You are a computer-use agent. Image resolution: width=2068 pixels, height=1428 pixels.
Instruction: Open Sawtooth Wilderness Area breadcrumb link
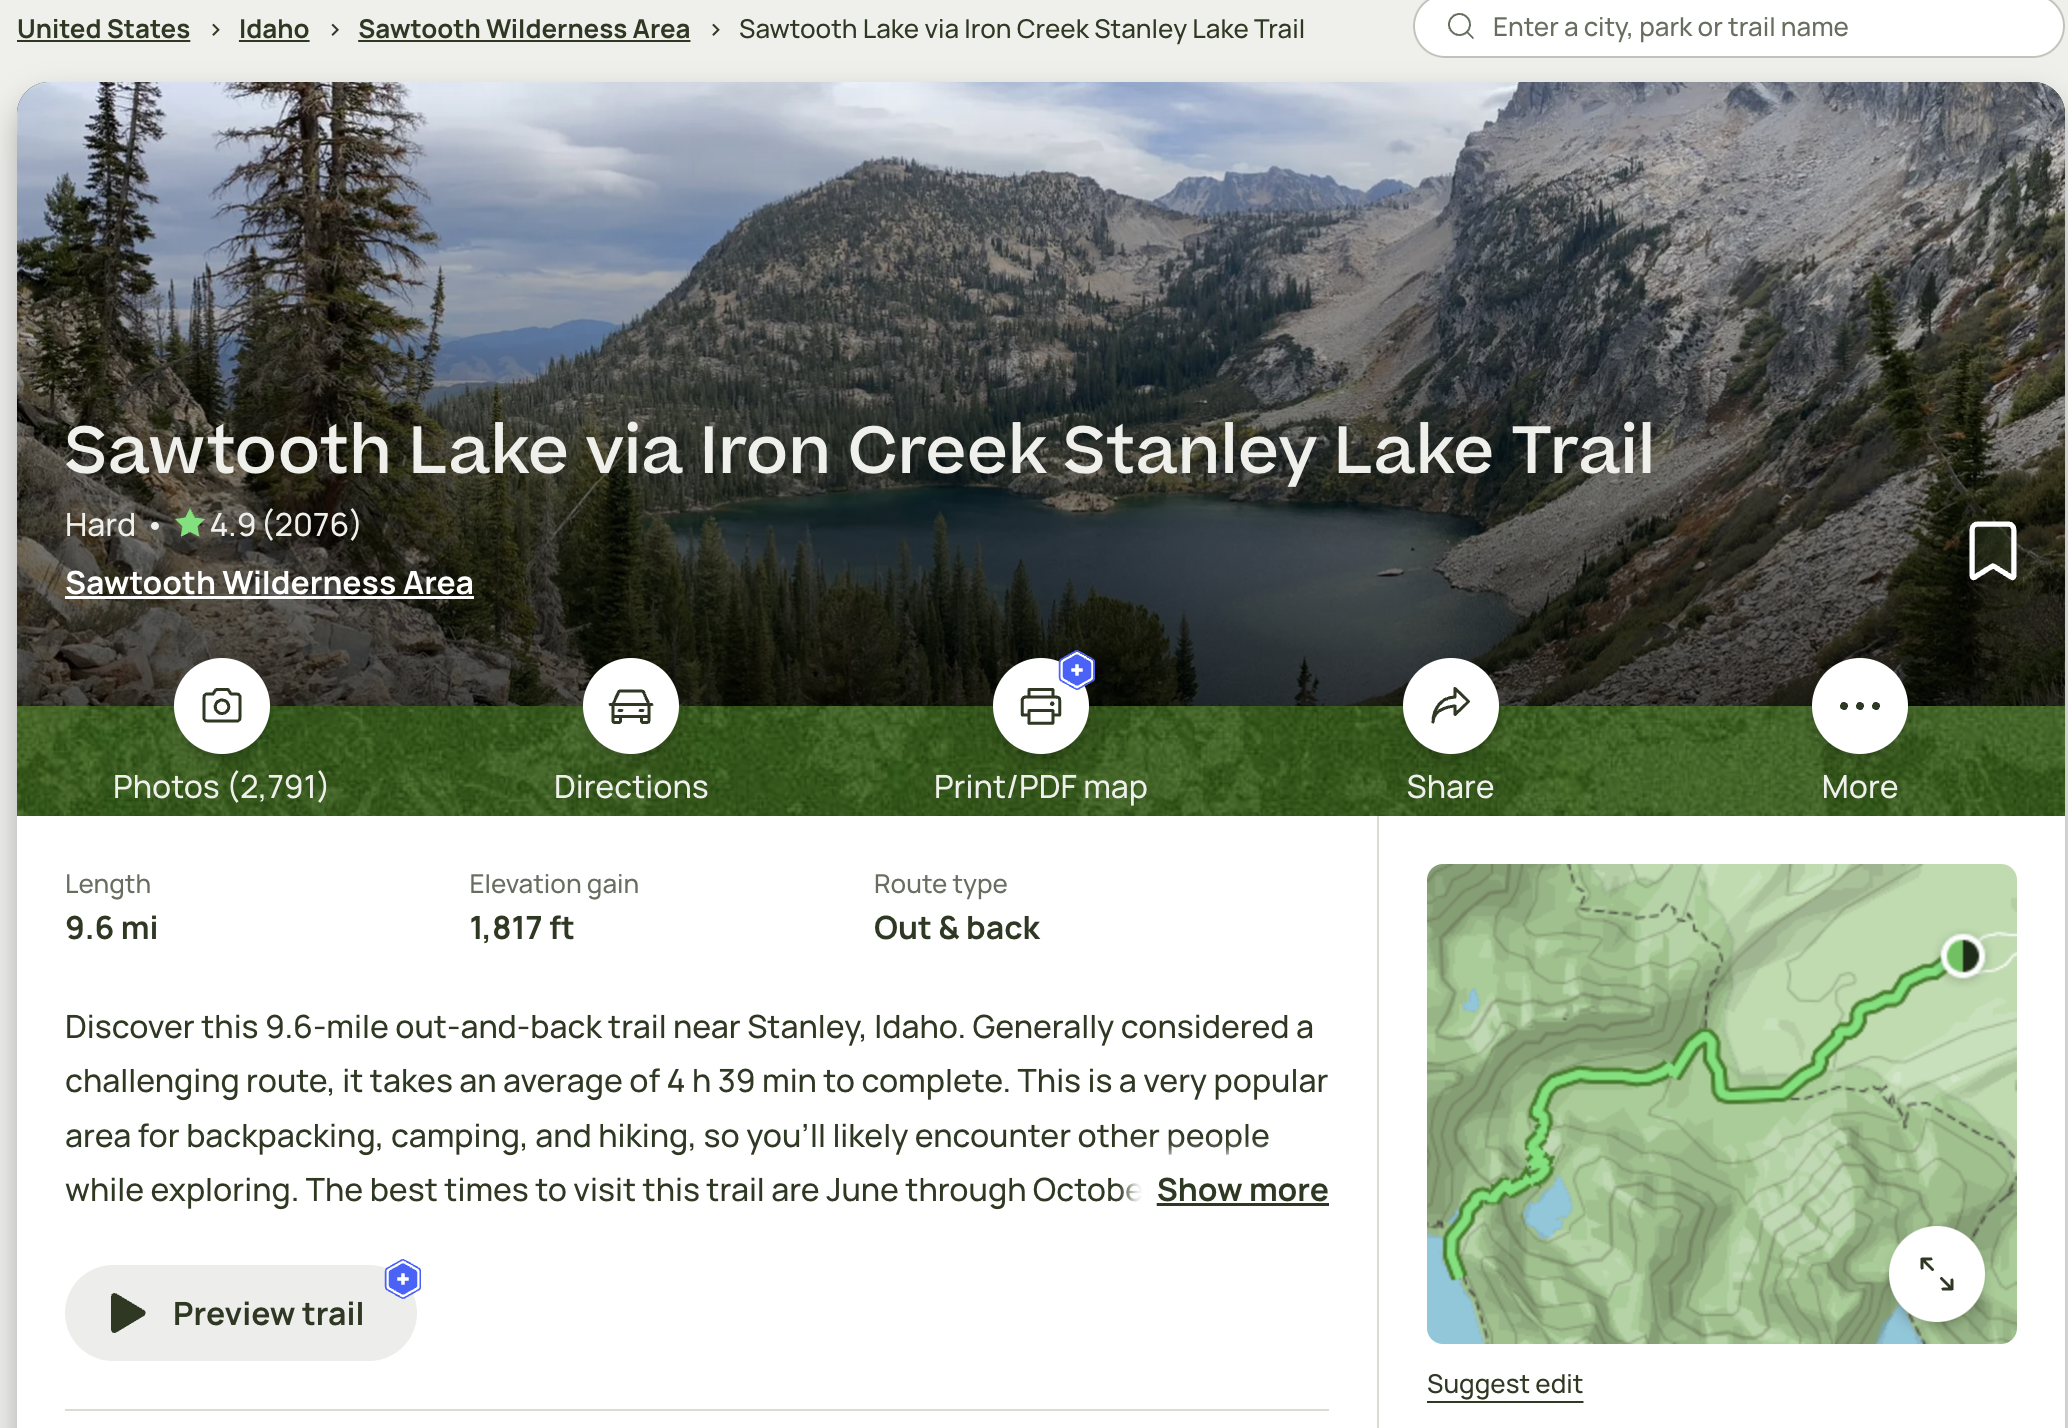coord(524,29)
